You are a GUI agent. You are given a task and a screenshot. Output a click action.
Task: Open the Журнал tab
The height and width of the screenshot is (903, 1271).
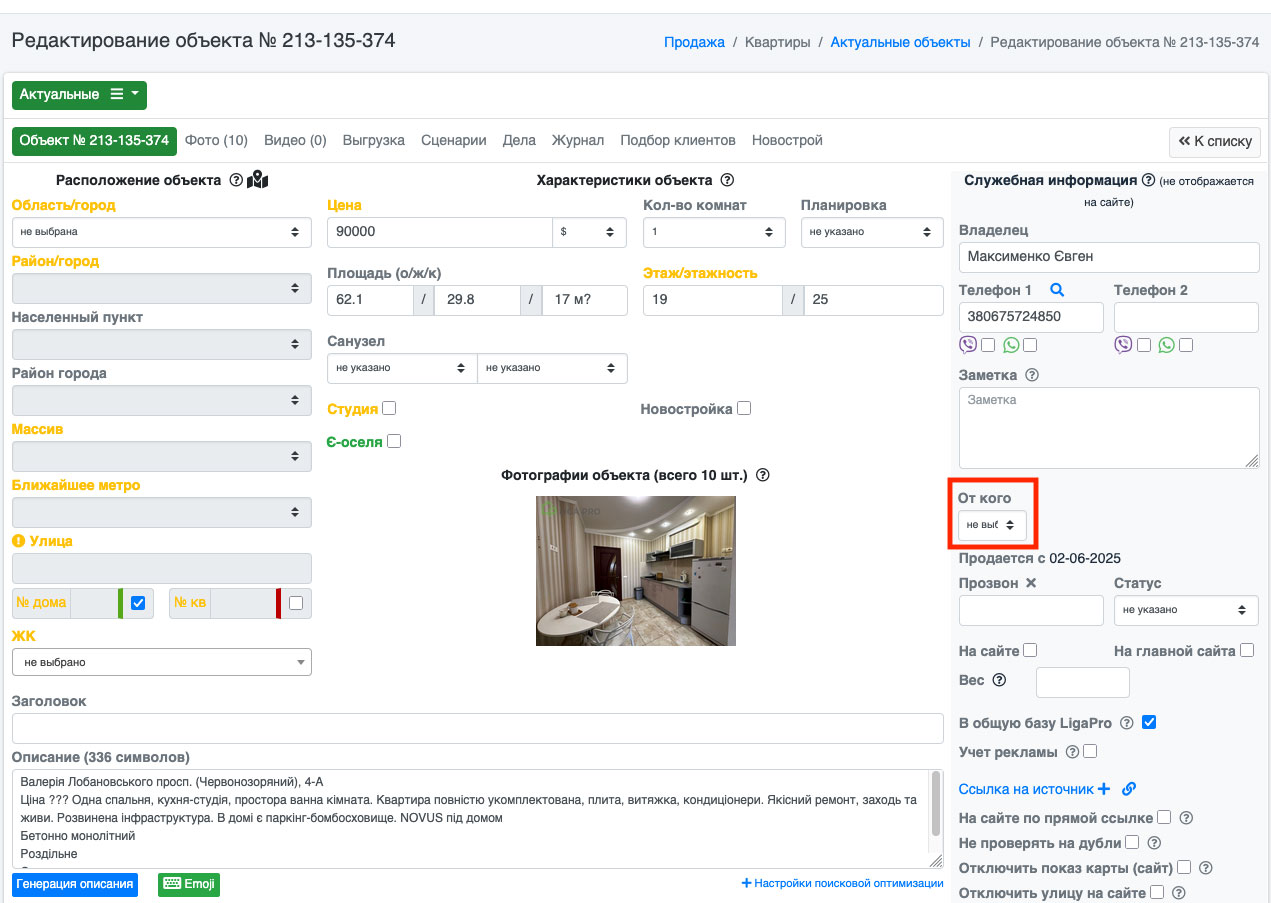[578, 140]
